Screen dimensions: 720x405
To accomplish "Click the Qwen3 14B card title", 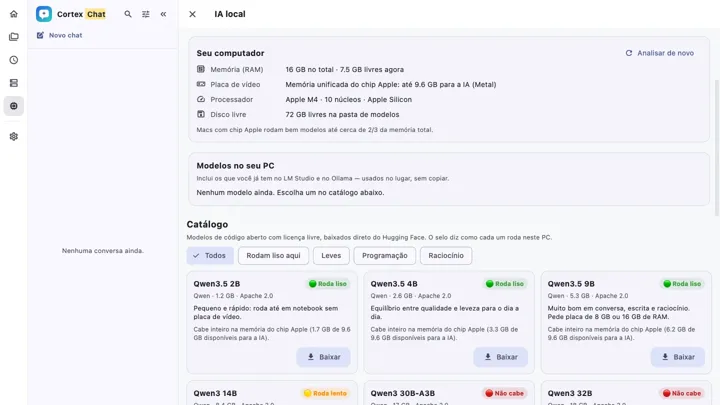I will [215, 394].
